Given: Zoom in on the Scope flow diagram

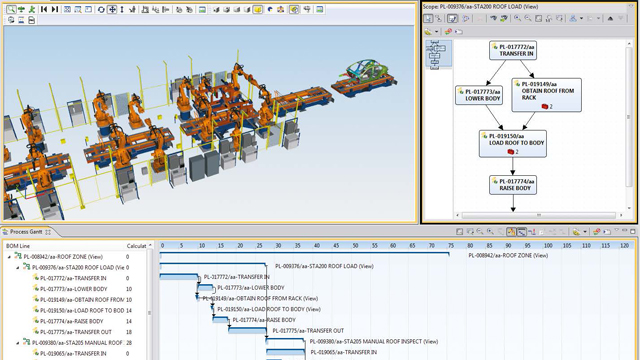Looking at the screenshot, I should (518, 18).
